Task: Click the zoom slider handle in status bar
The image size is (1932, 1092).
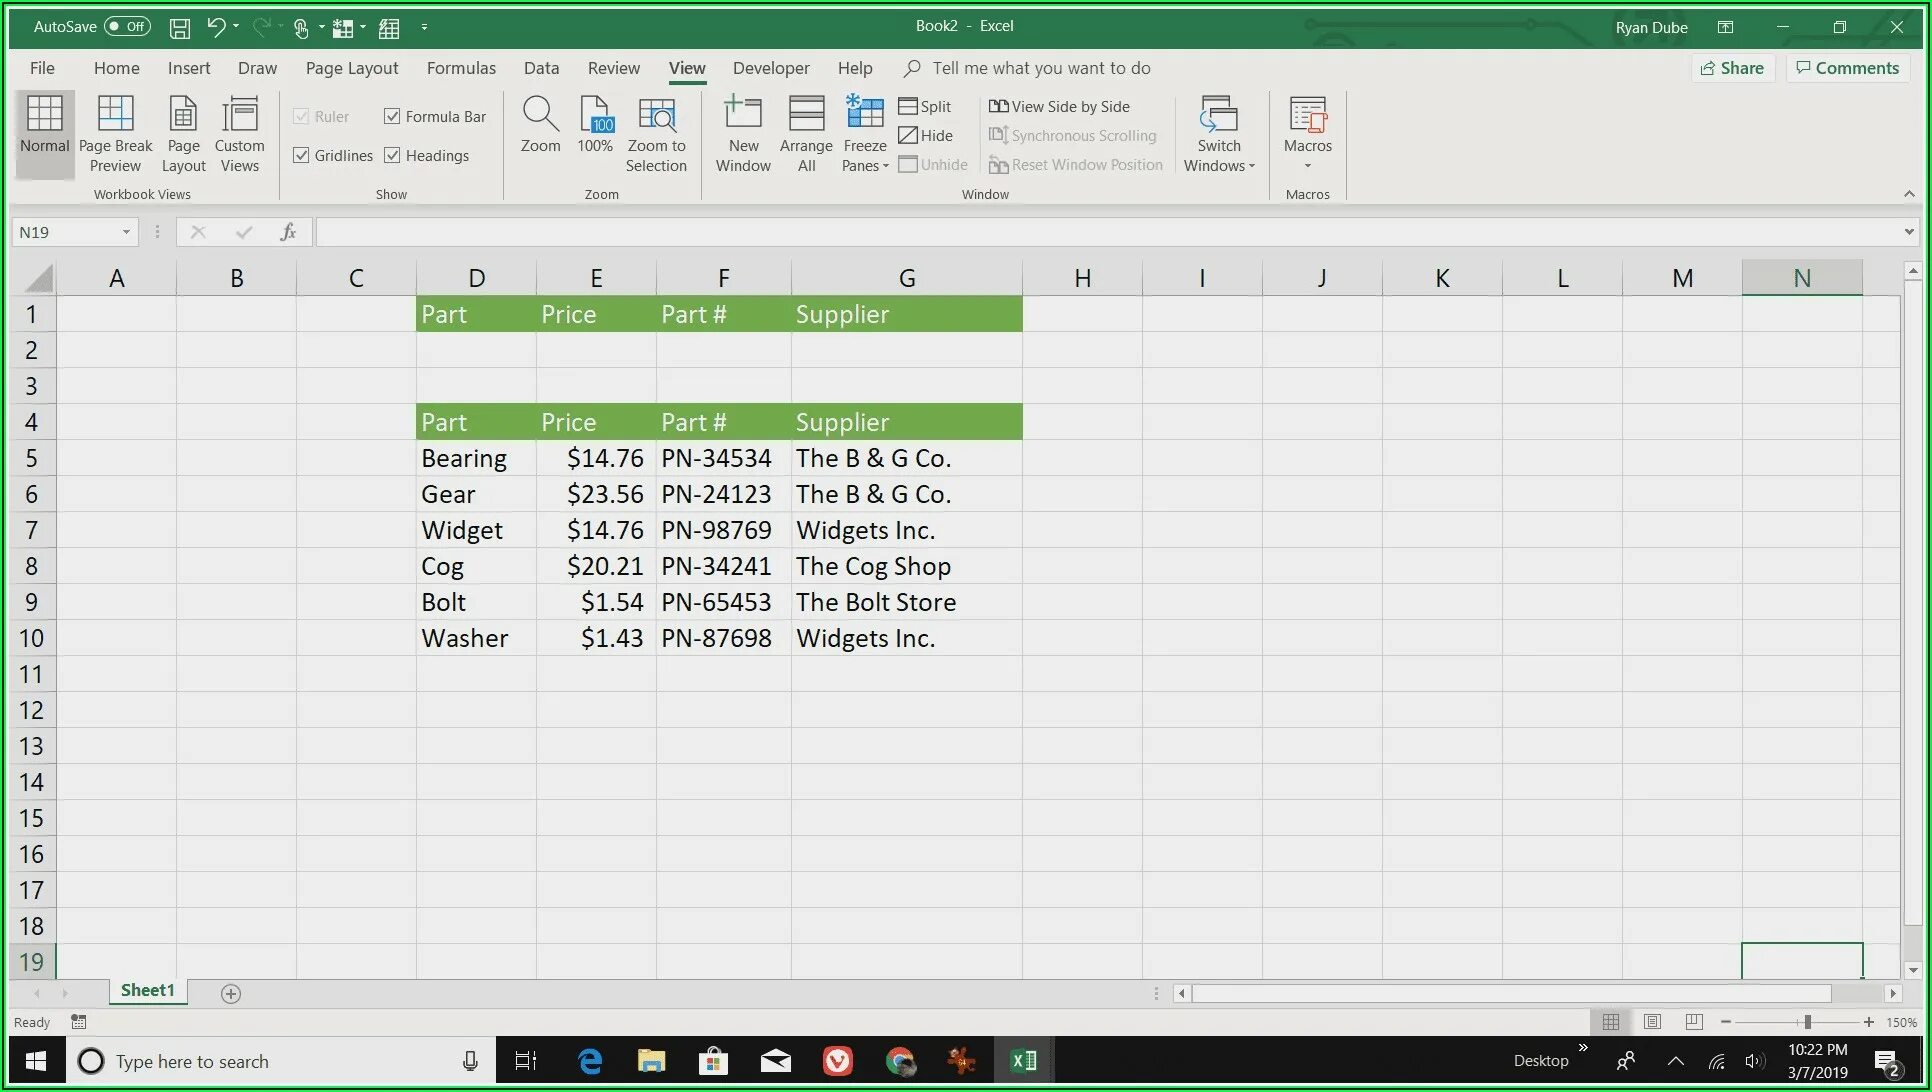Action: [x=1807, y=1022]
